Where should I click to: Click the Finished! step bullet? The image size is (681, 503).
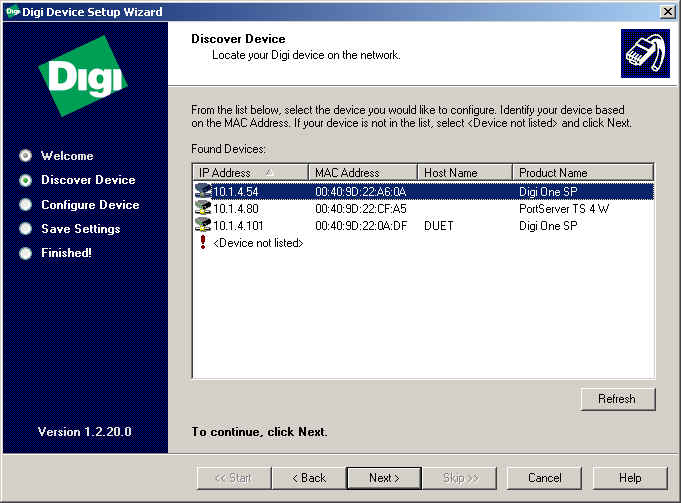26,253
